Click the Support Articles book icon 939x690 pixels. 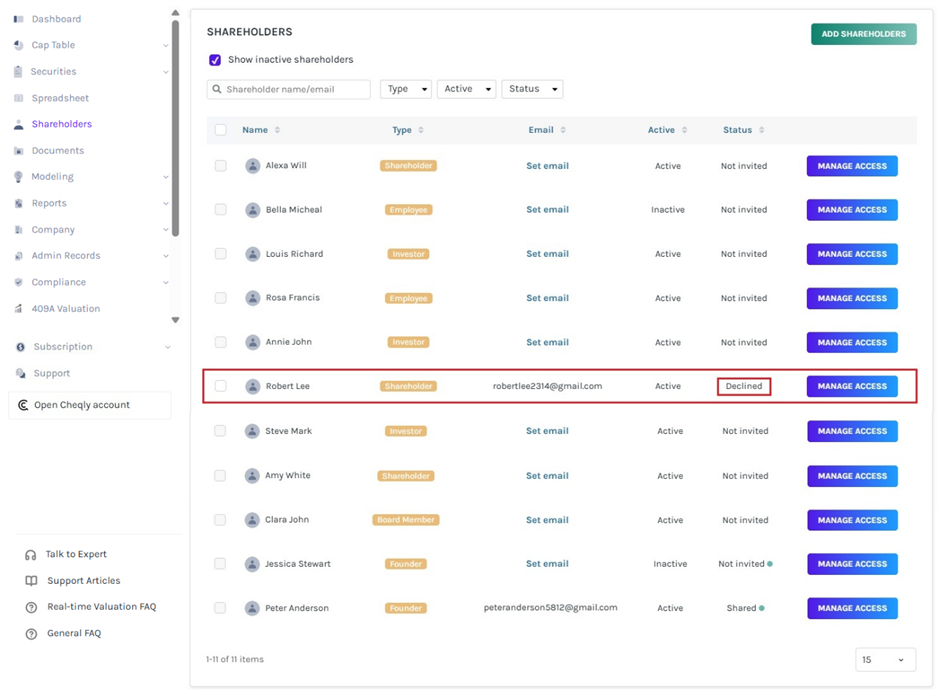[31, 581]
